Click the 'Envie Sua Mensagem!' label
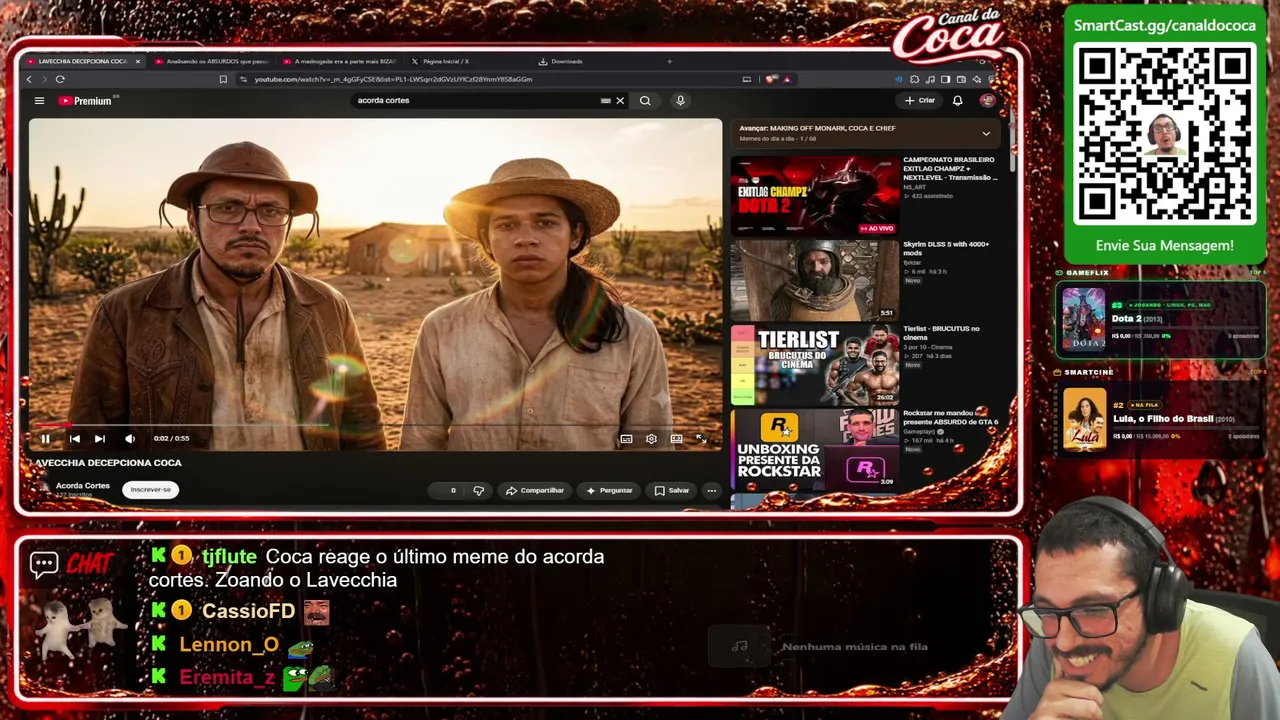 [x=1164, y=246]
